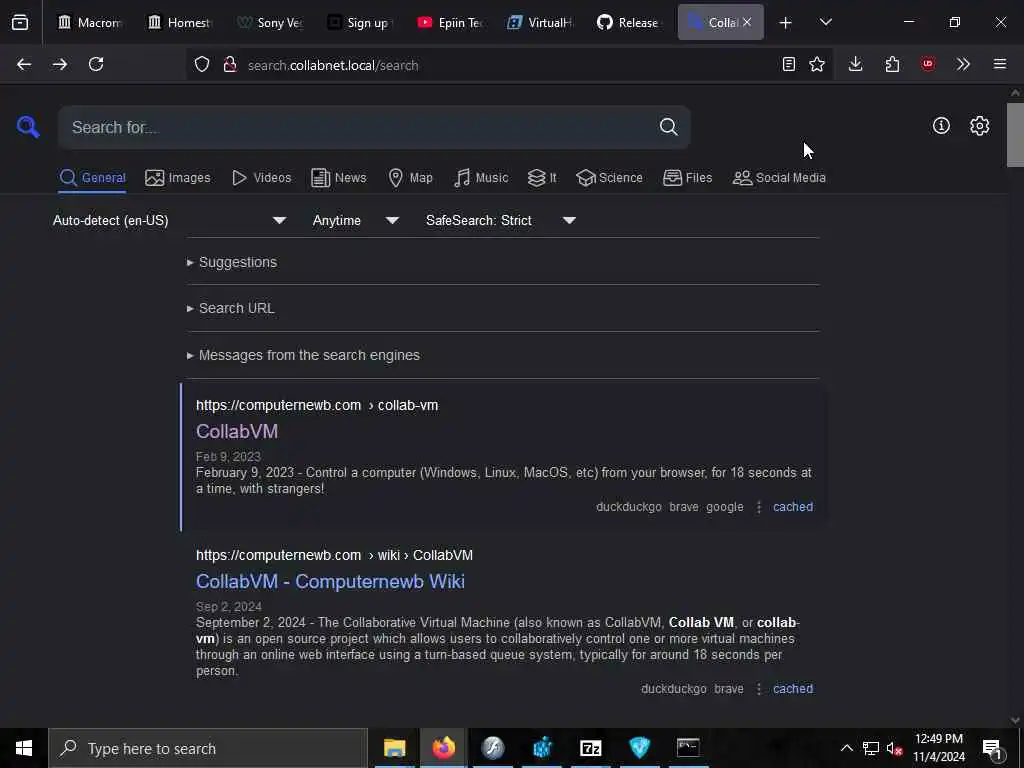Select the Files search category
The height and width of the screenshot is (768, 1024).
pos(687,178)
